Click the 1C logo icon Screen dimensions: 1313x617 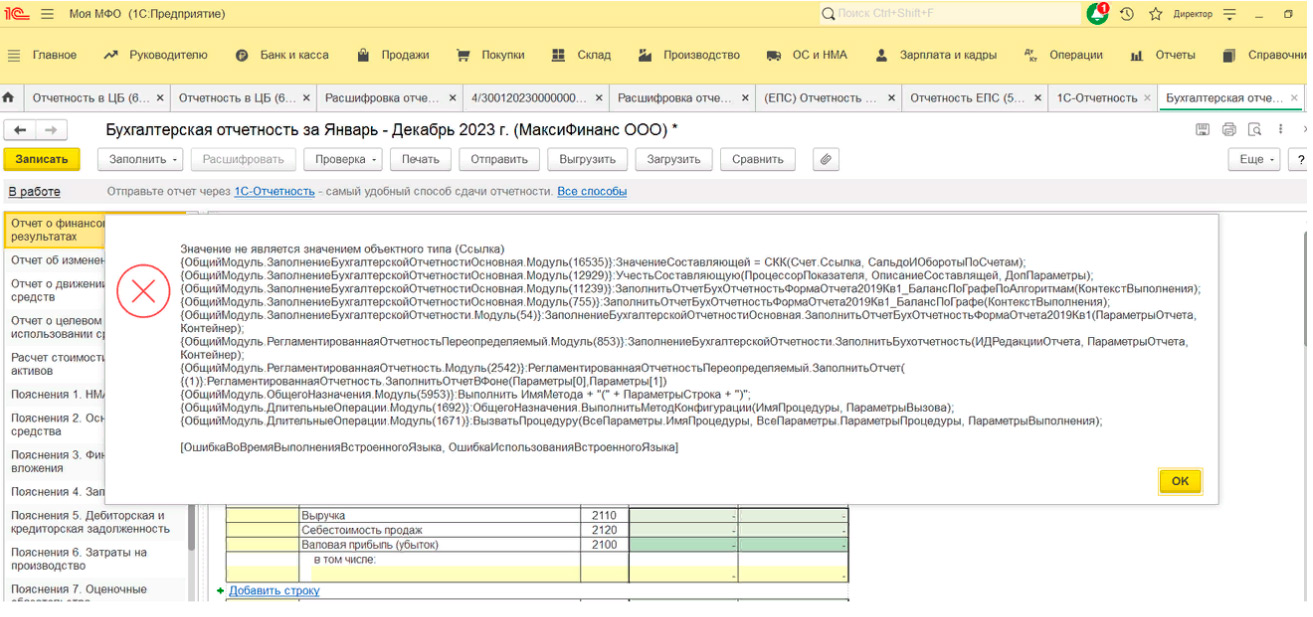pyautogui.click(x=18, y=14)
